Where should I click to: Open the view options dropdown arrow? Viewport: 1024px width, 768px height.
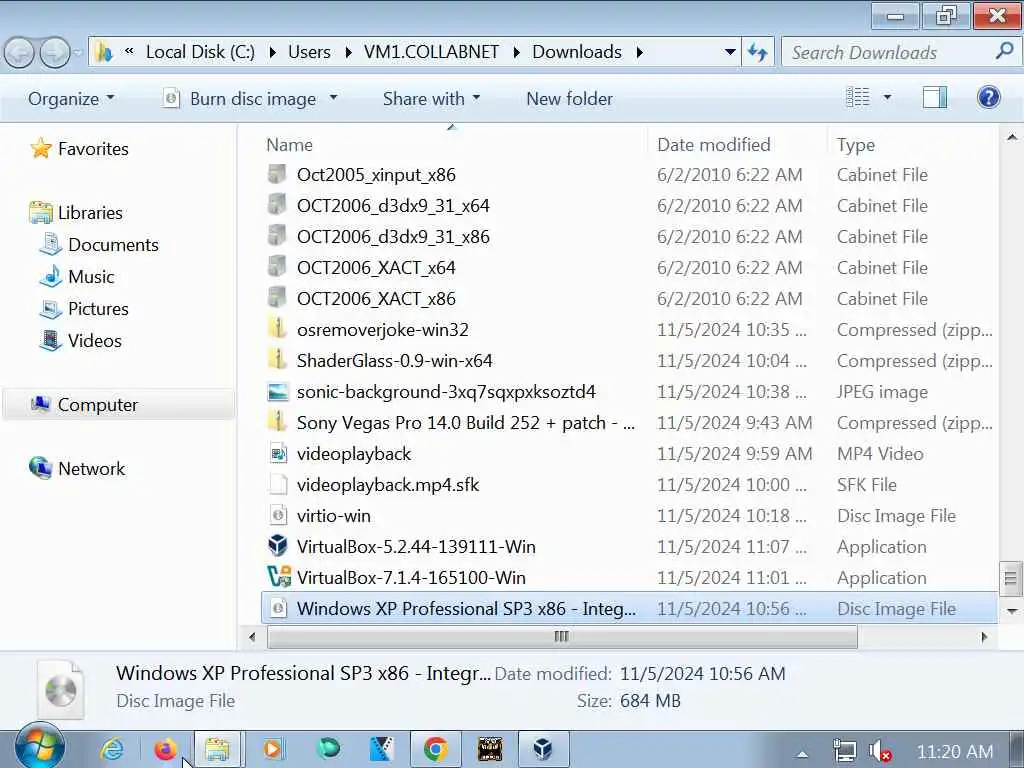(x=888, y=98)
